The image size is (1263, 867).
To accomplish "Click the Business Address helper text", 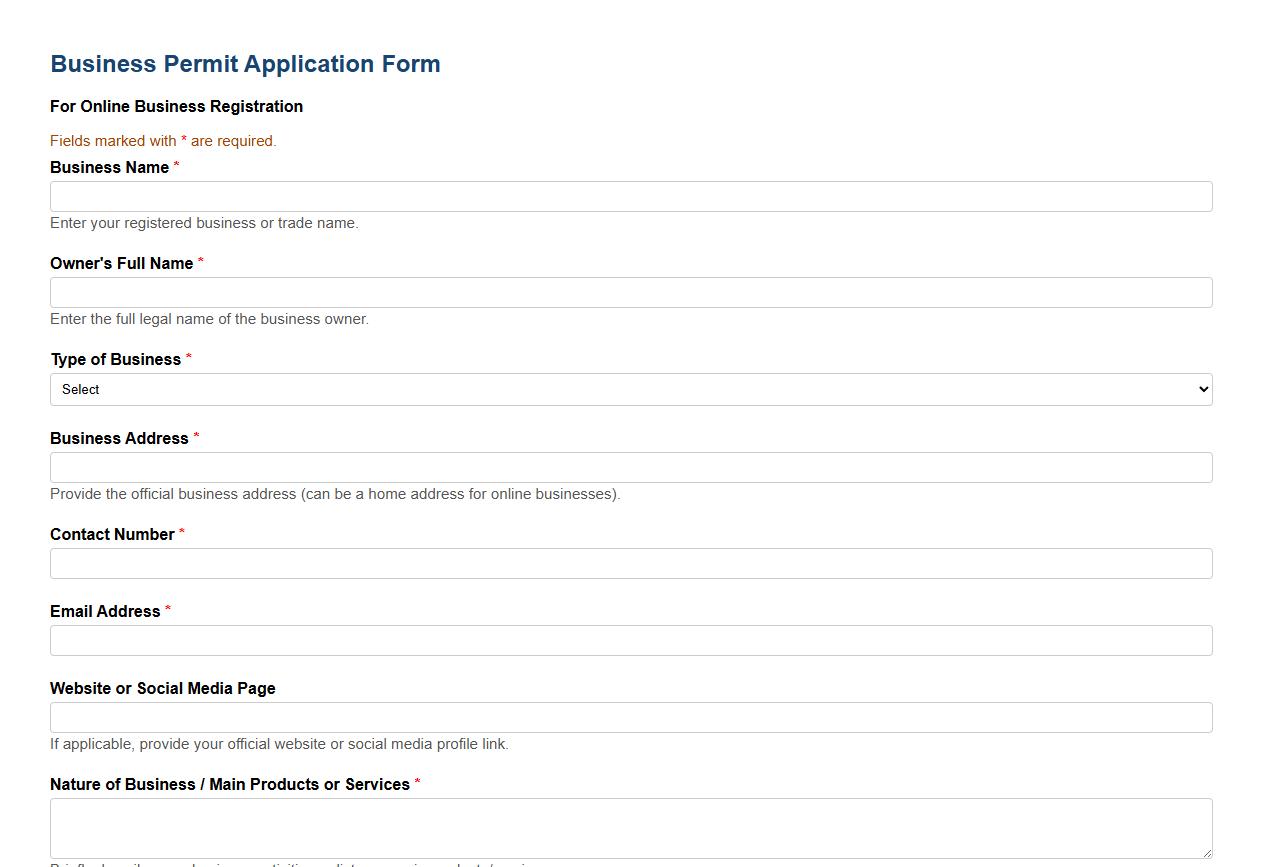I will point(335,494).
